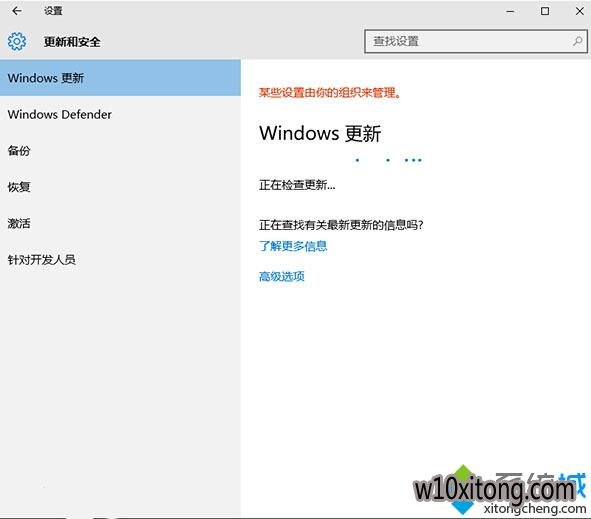This screenshot has height=519, width=591.
Task: Click the settings gear icon
Action: [x=17, y=41]
